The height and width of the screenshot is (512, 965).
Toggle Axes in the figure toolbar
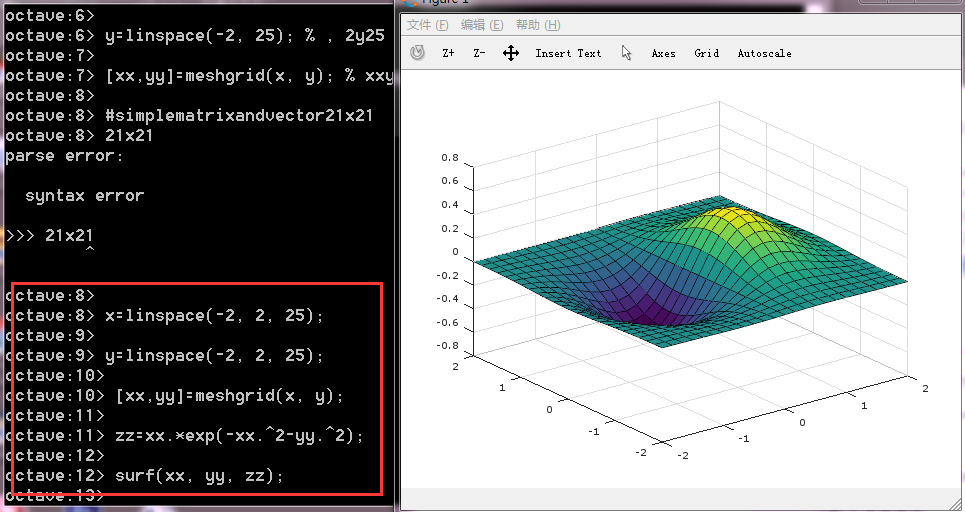click(x=663, y=54)
